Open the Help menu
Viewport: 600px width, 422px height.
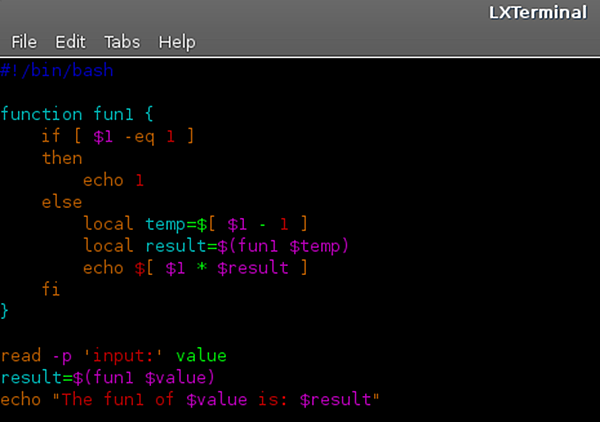(x=177, y=42)
